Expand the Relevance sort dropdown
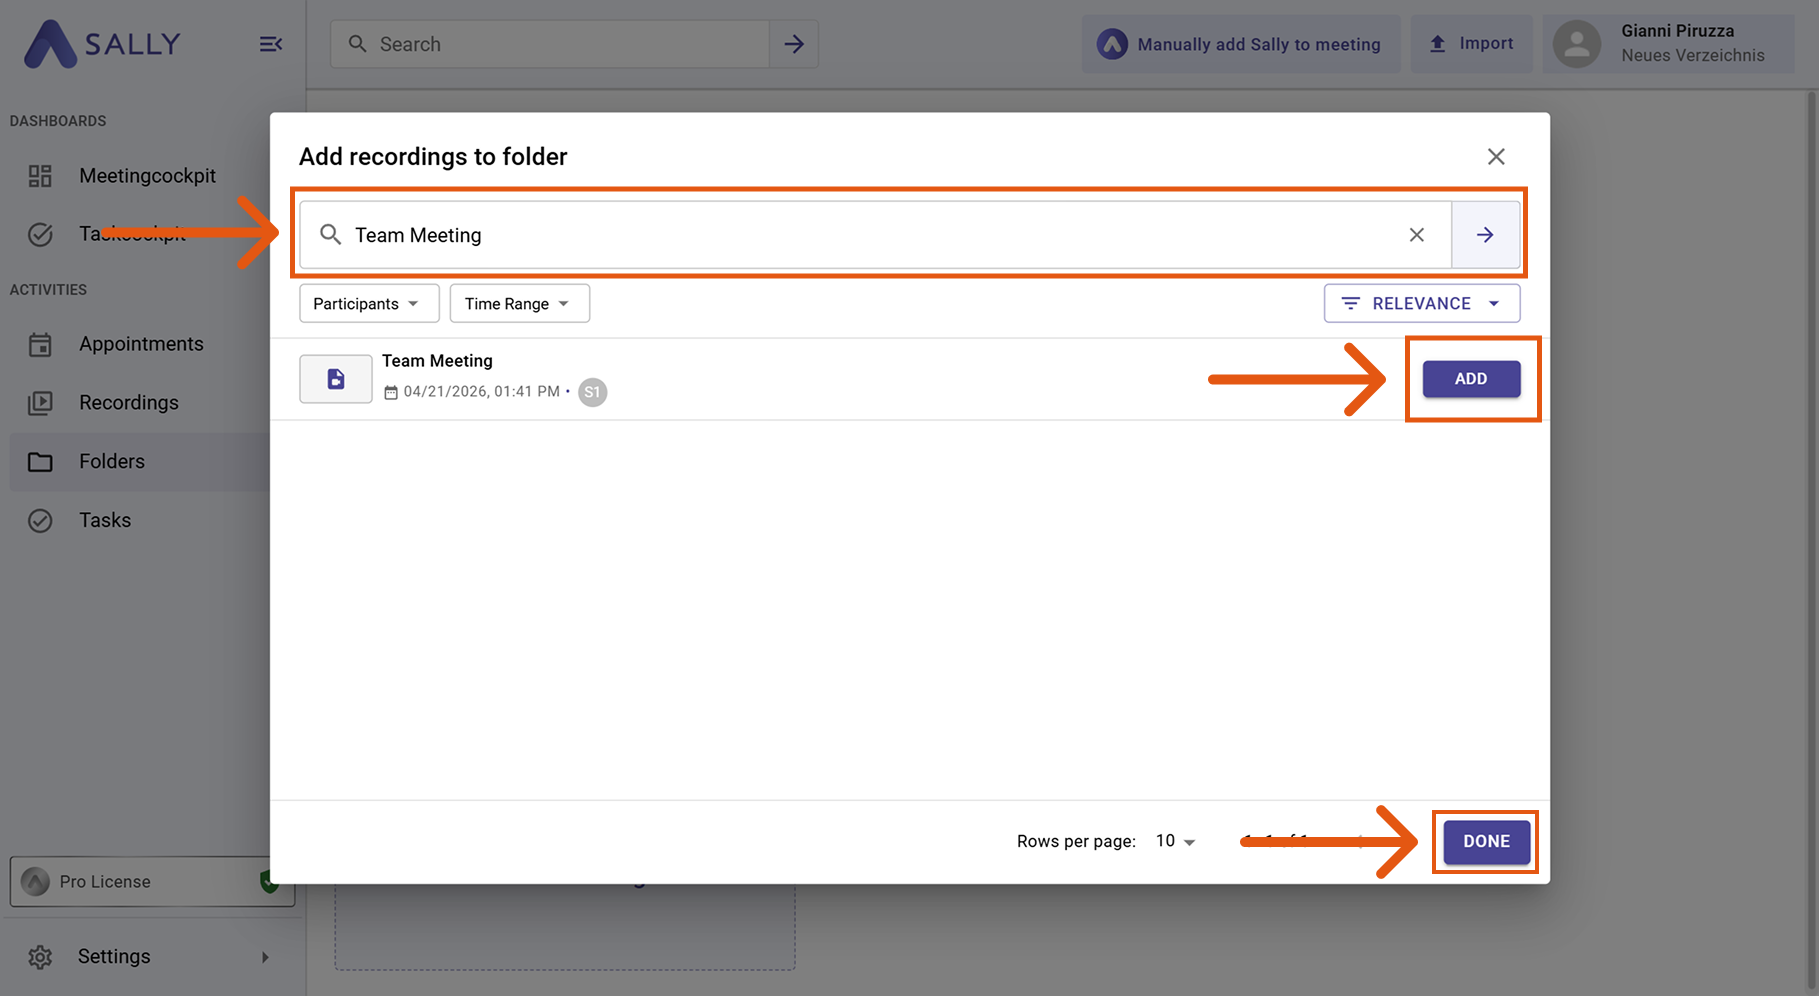Screen dimensions: 1819x996 click(x=1421, y=304)
